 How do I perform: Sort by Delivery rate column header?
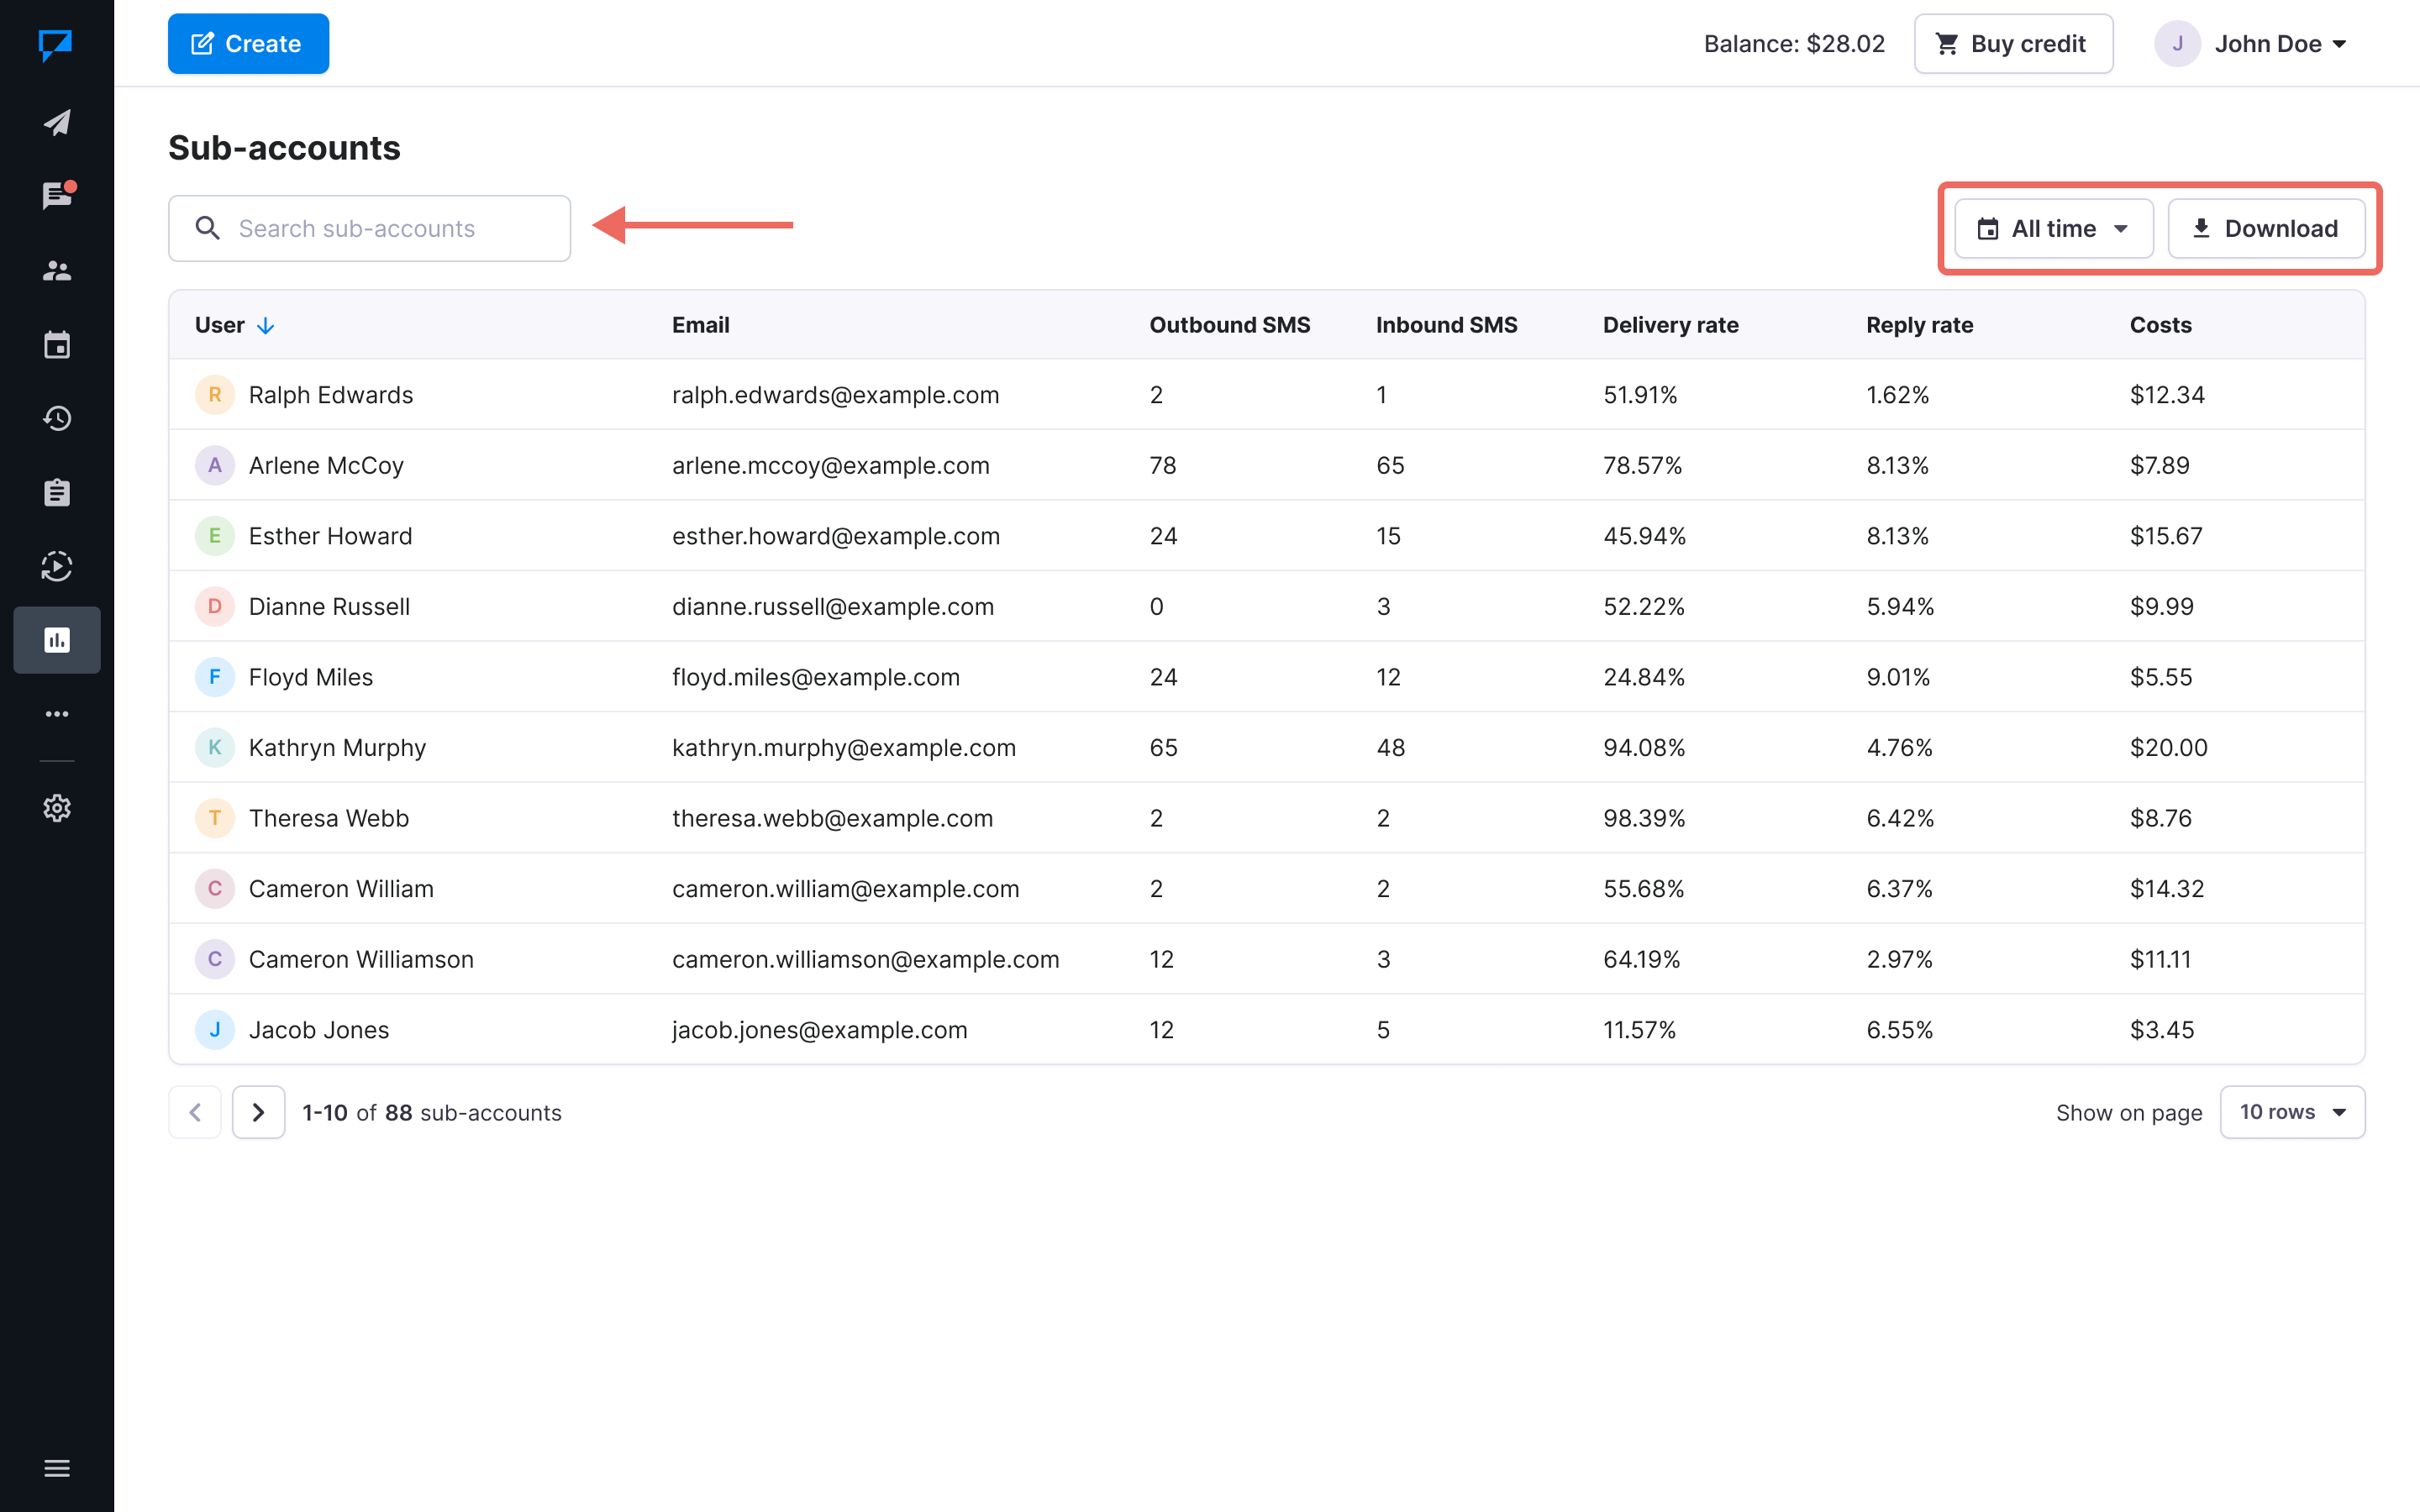click(1670, 325)
